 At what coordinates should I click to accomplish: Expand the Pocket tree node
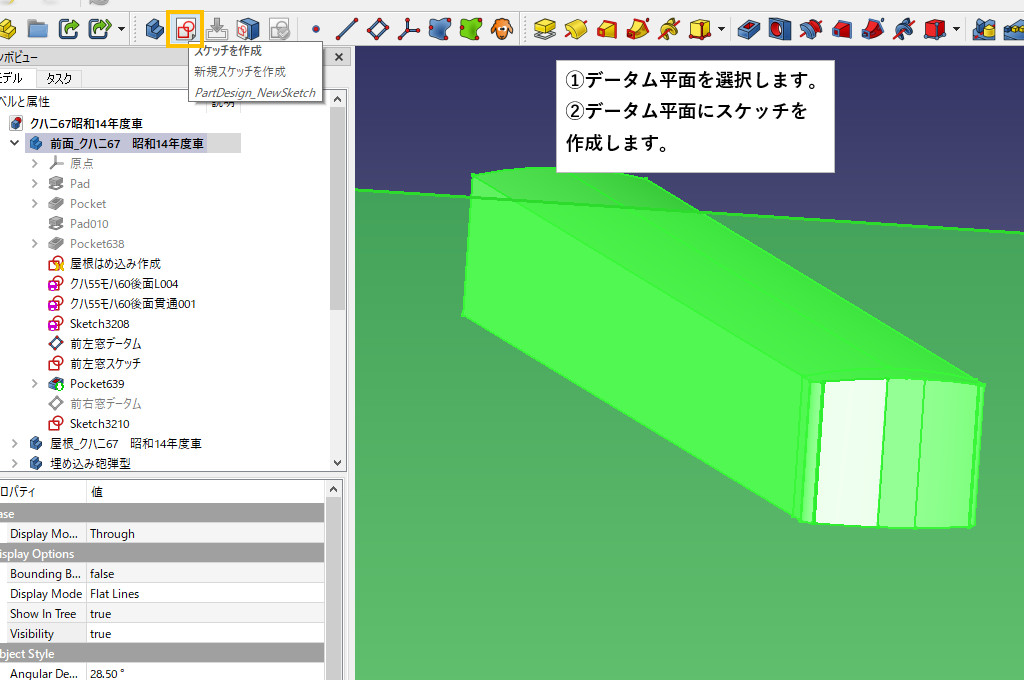(35, 204)
